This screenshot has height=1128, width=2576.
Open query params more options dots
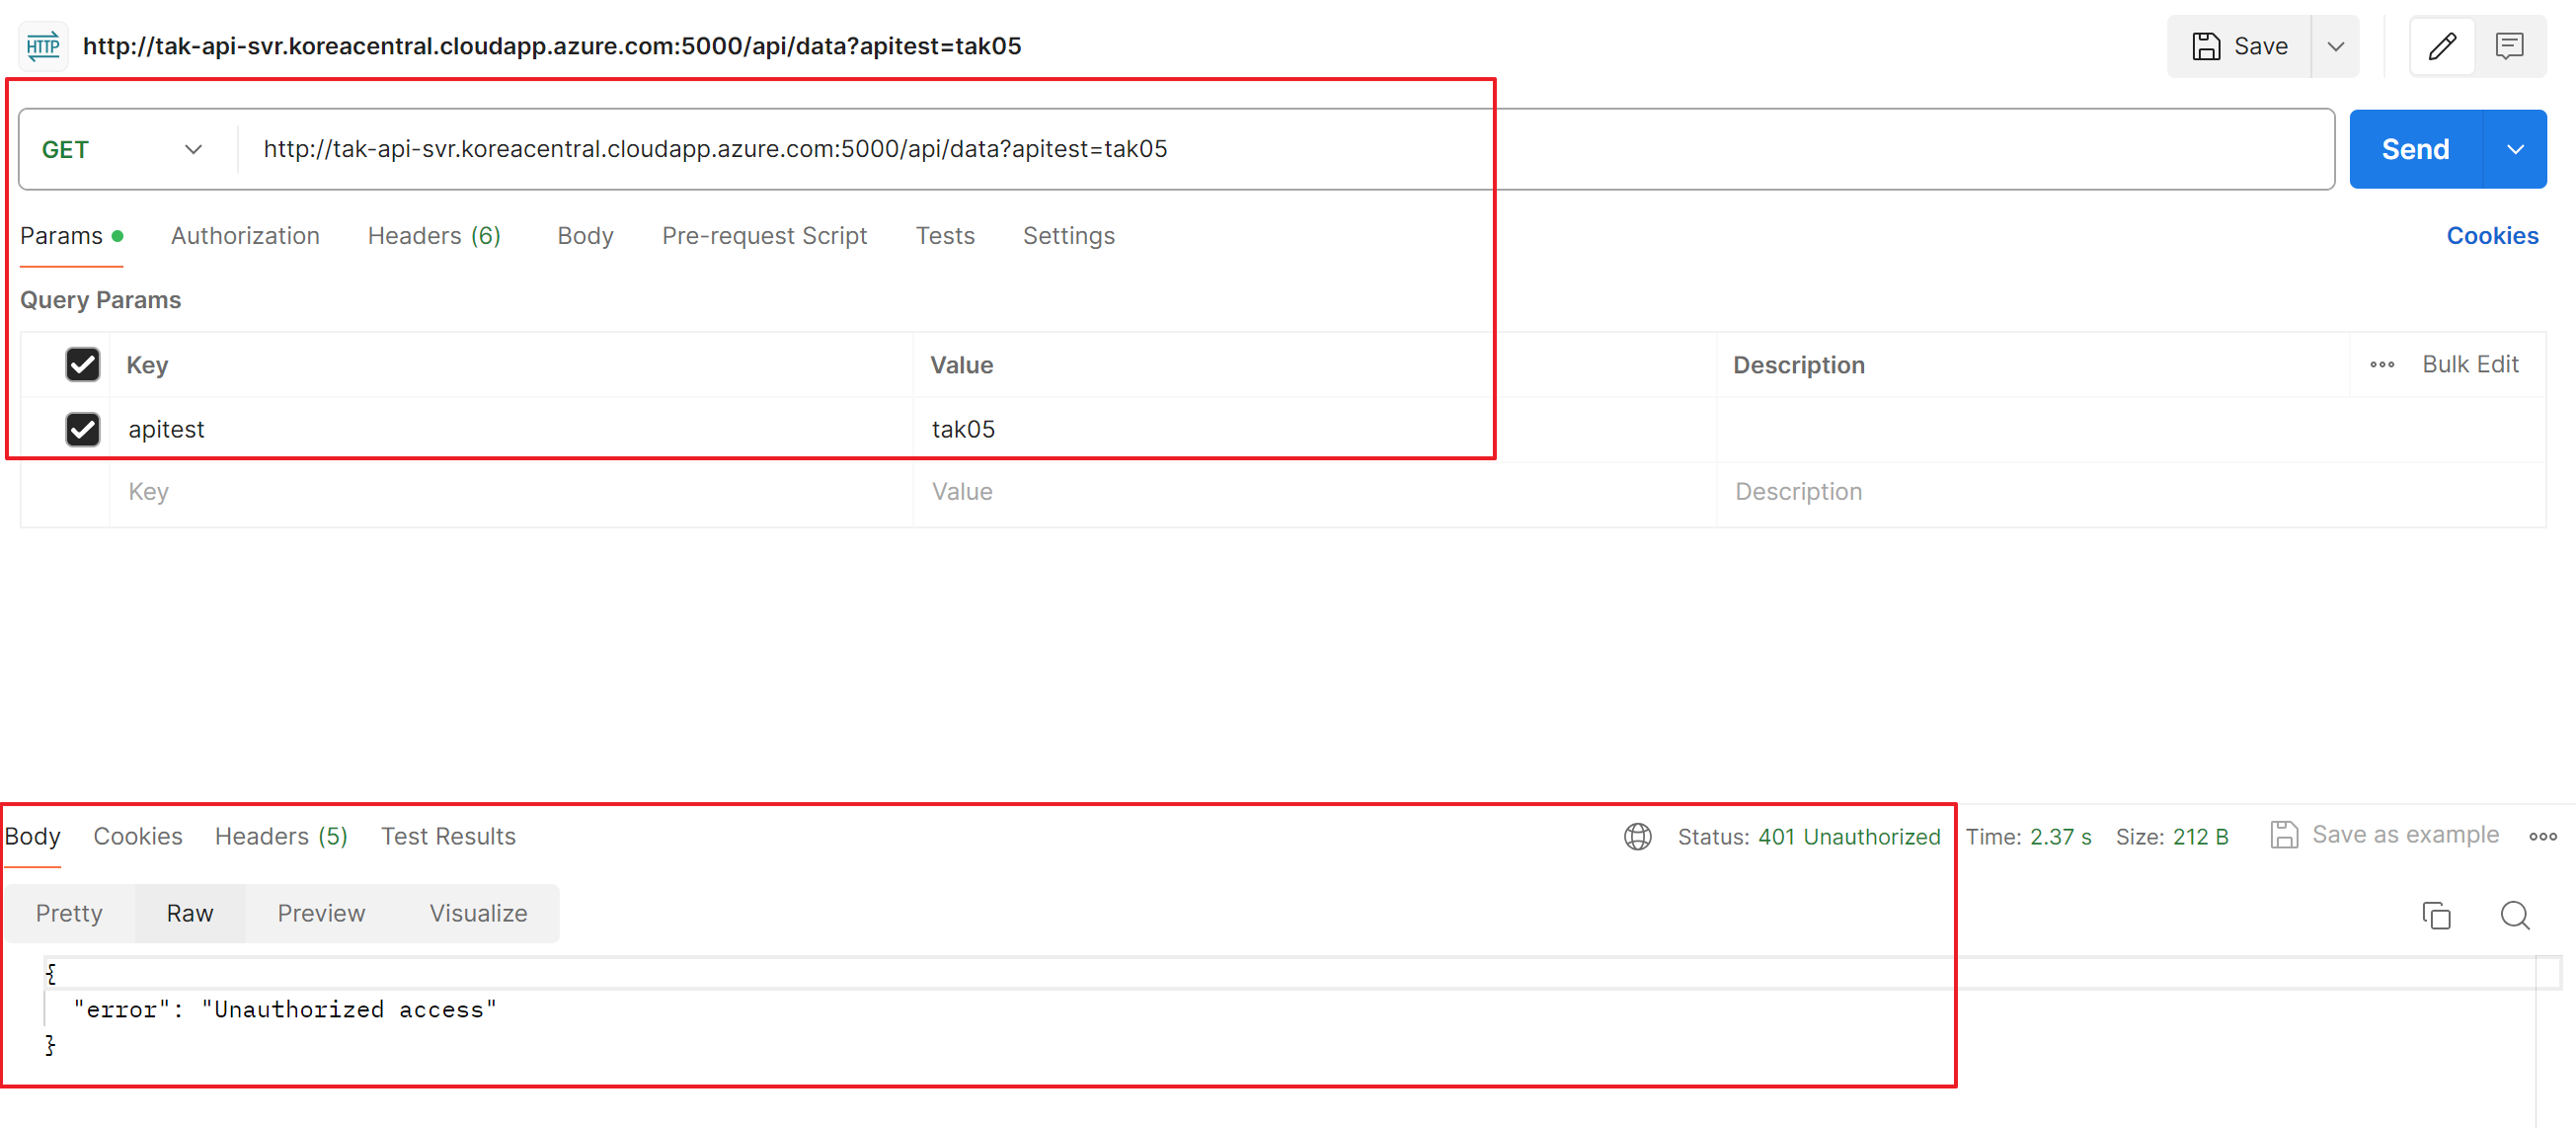point(2382,365)
